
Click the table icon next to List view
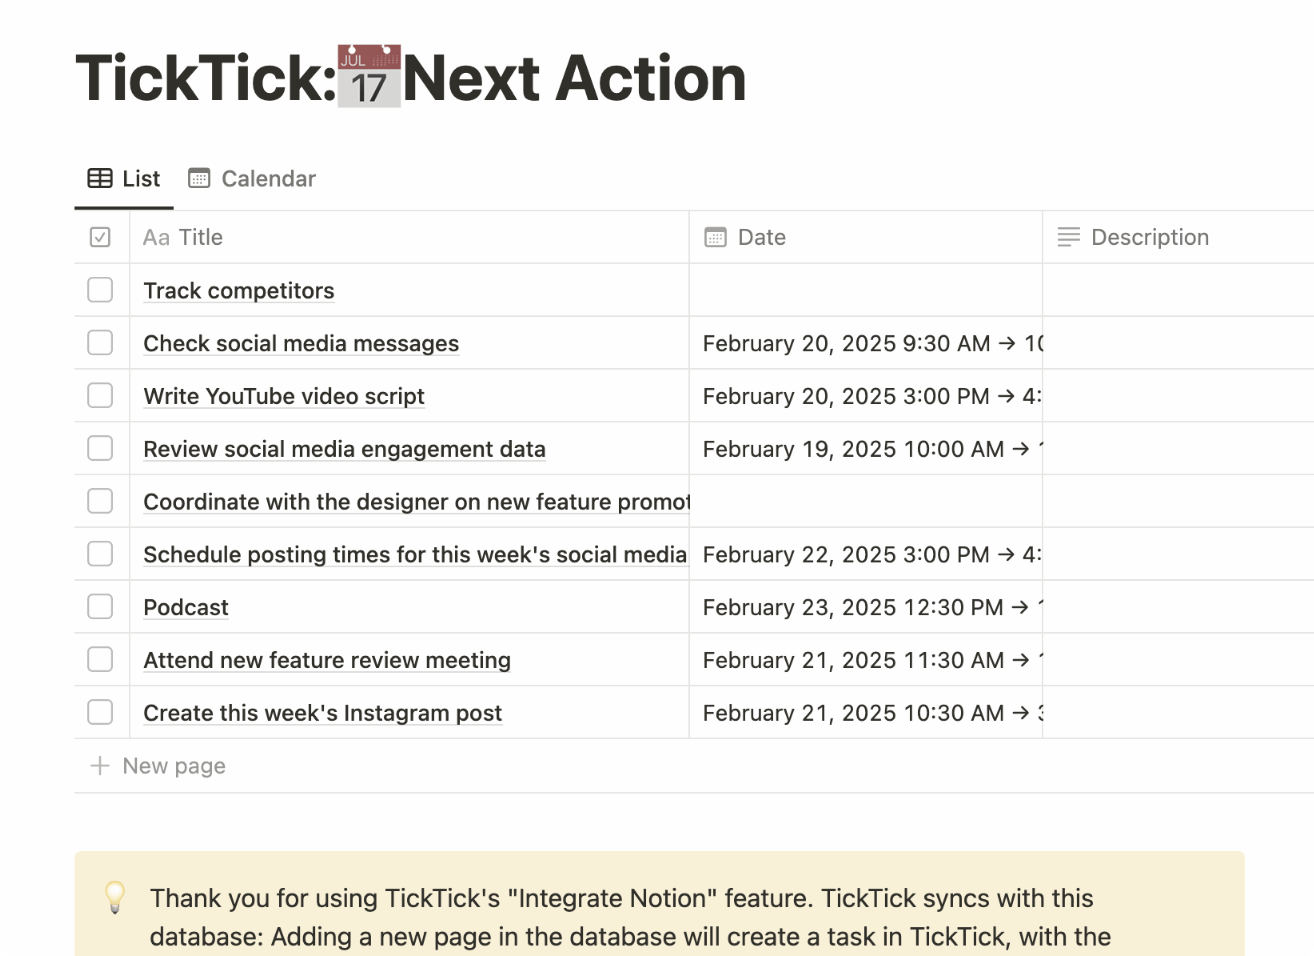(100, 178)
